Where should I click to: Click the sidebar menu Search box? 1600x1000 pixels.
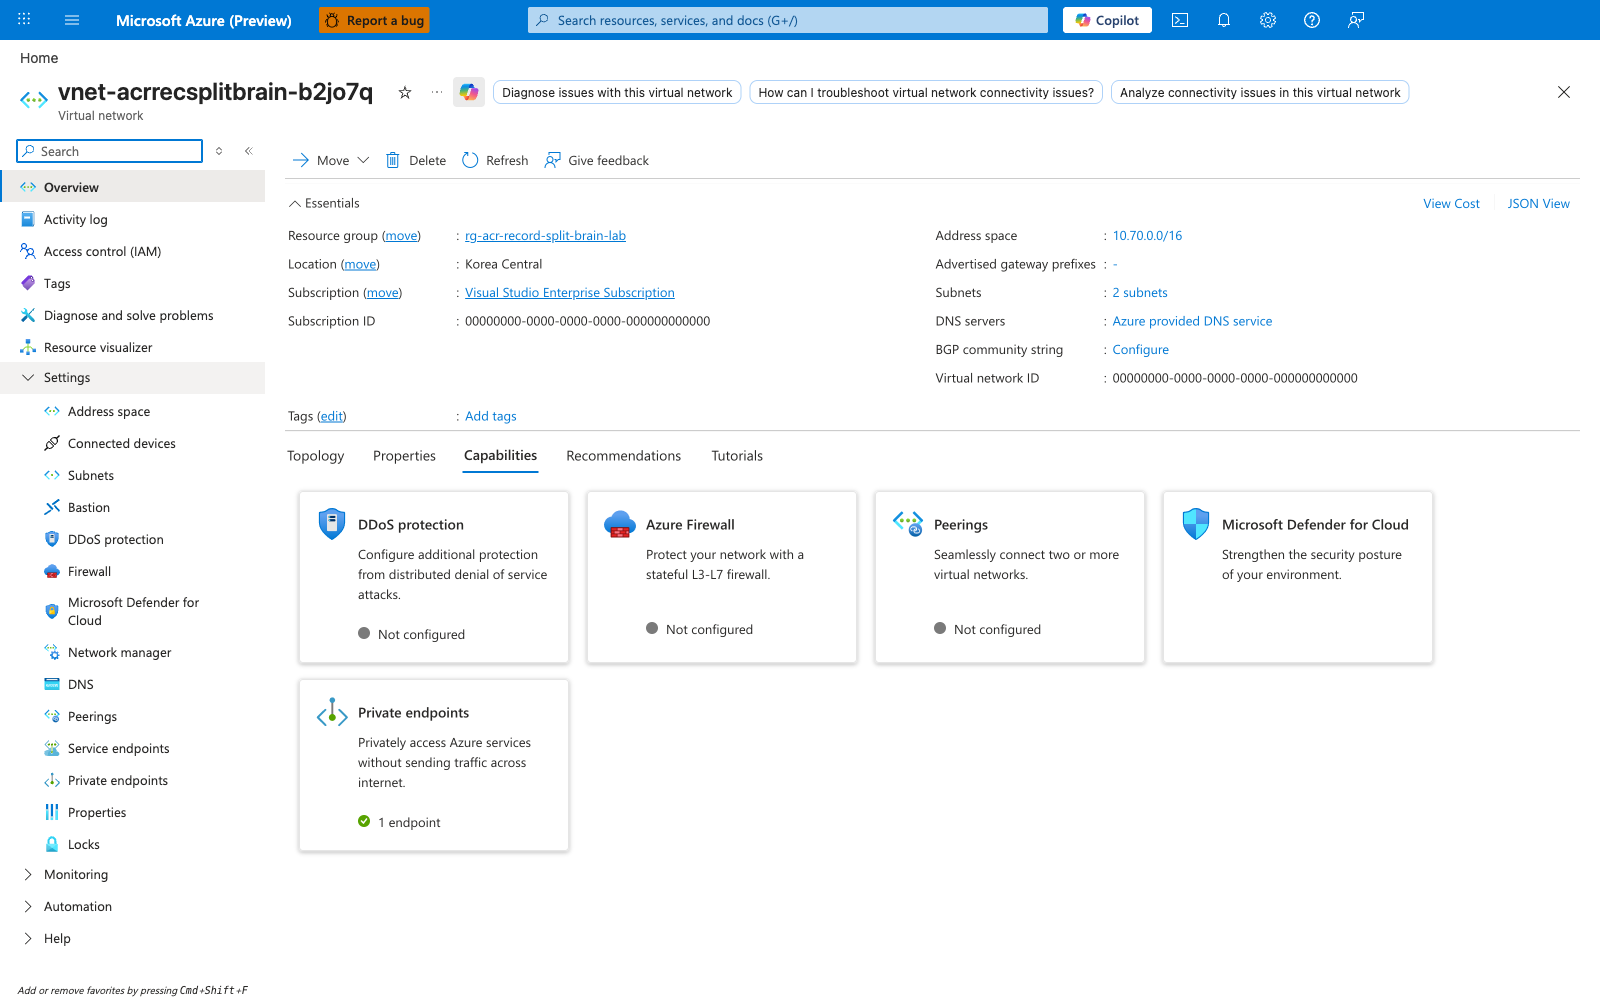110,151
